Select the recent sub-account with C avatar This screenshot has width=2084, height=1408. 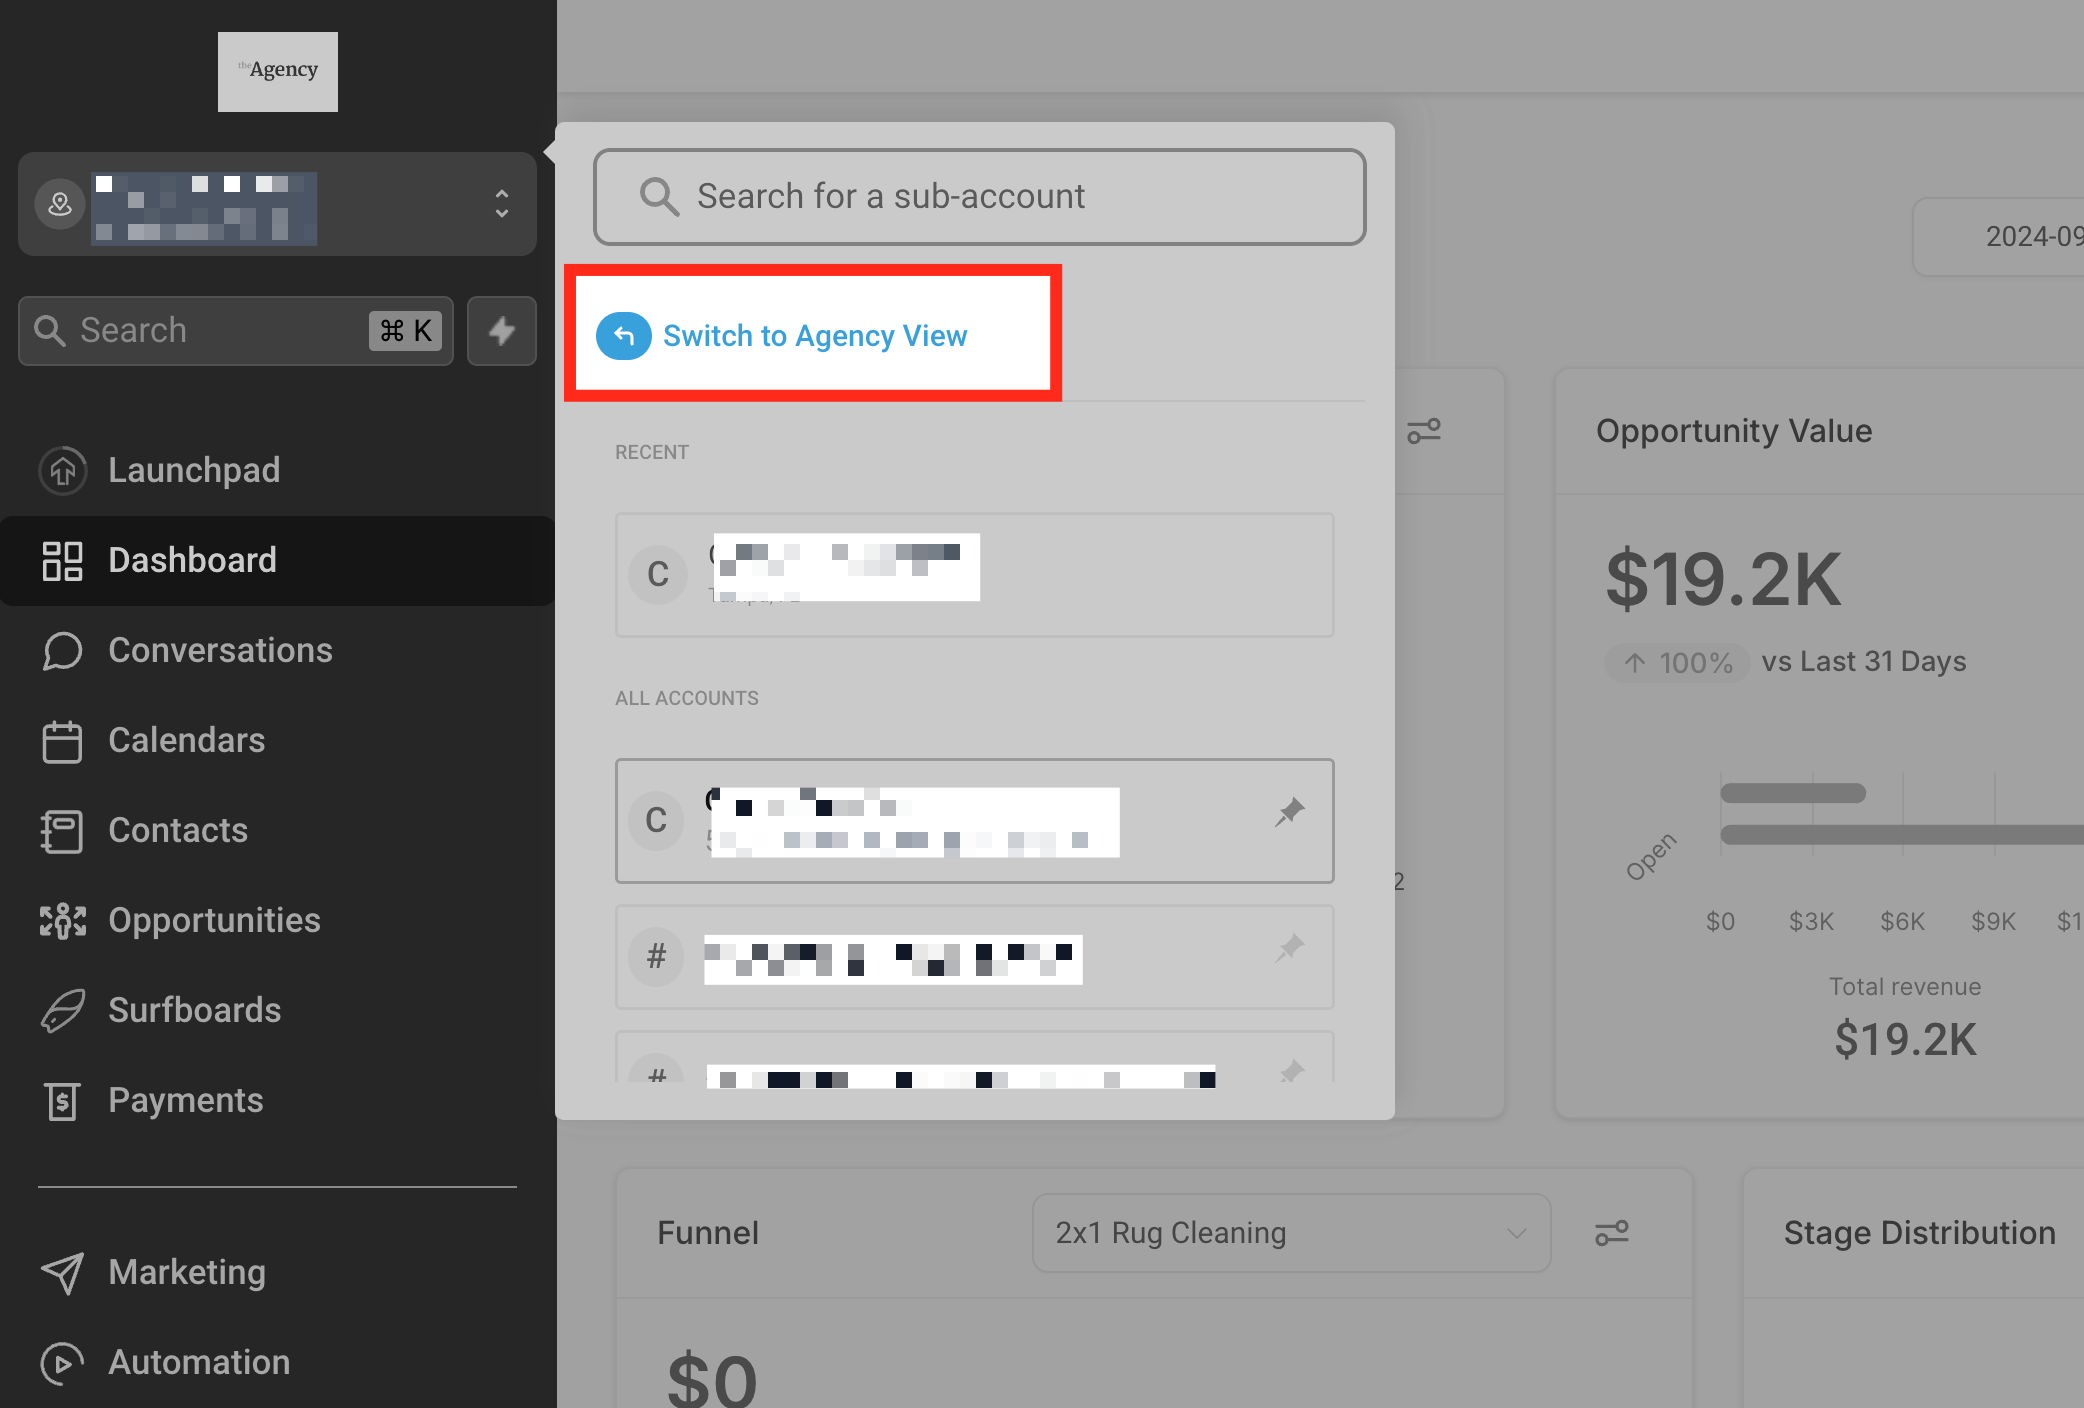pyautogui.click(x=974, y=575)
